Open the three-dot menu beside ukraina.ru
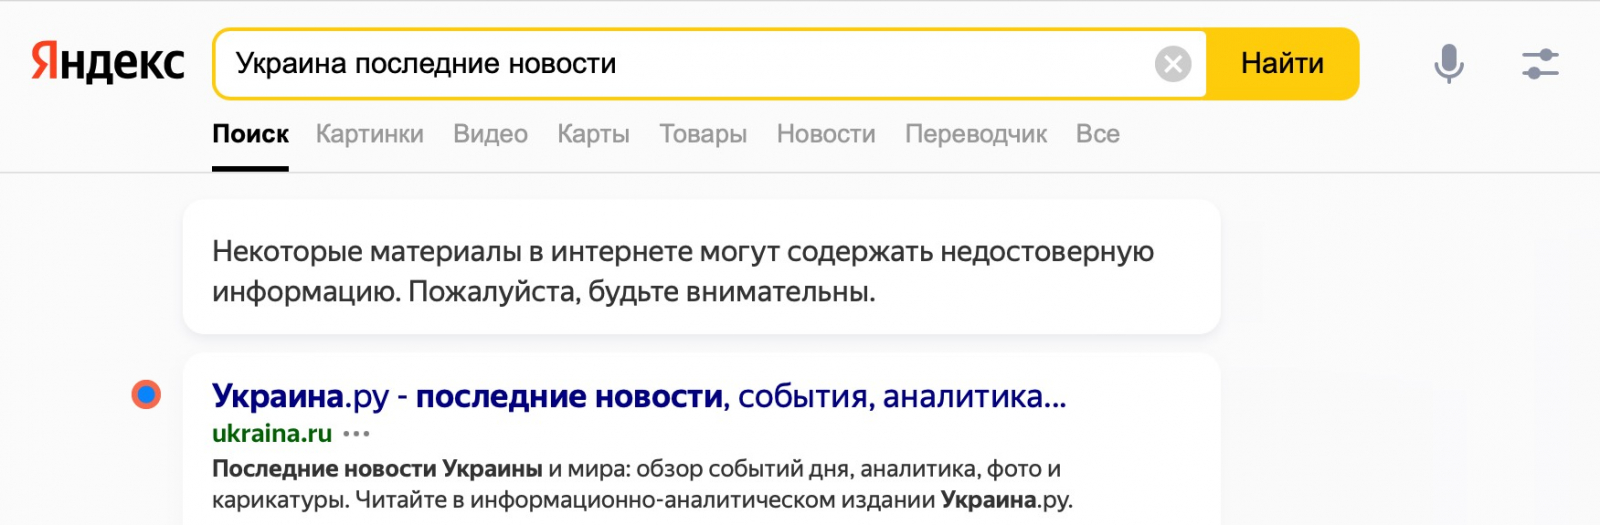This screenshot has height=525, width=1600. click(356, 434)
